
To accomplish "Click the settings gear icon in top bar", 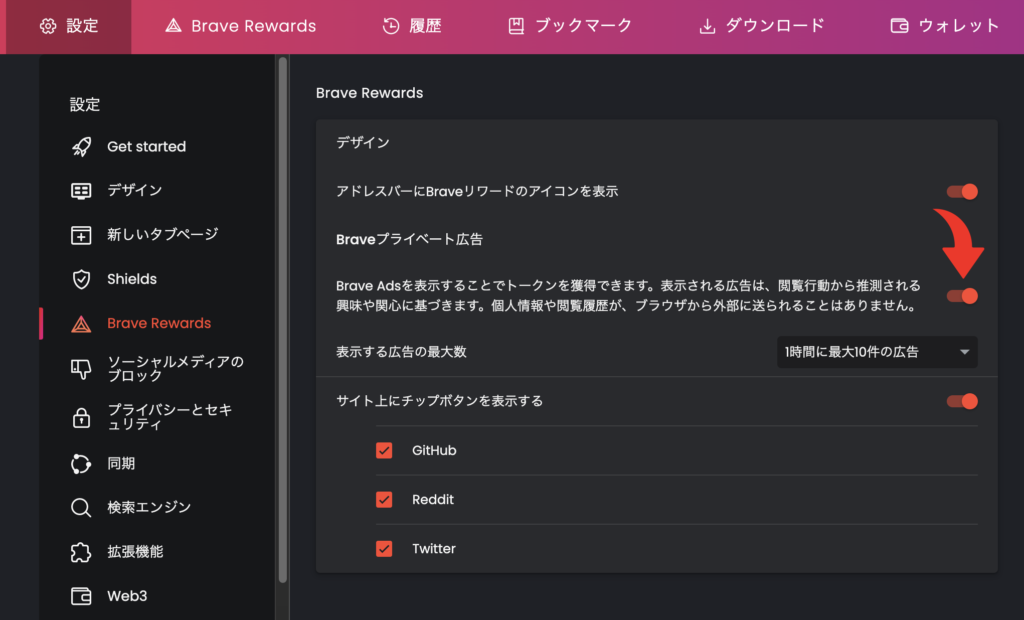I will (x=48, y=26).
